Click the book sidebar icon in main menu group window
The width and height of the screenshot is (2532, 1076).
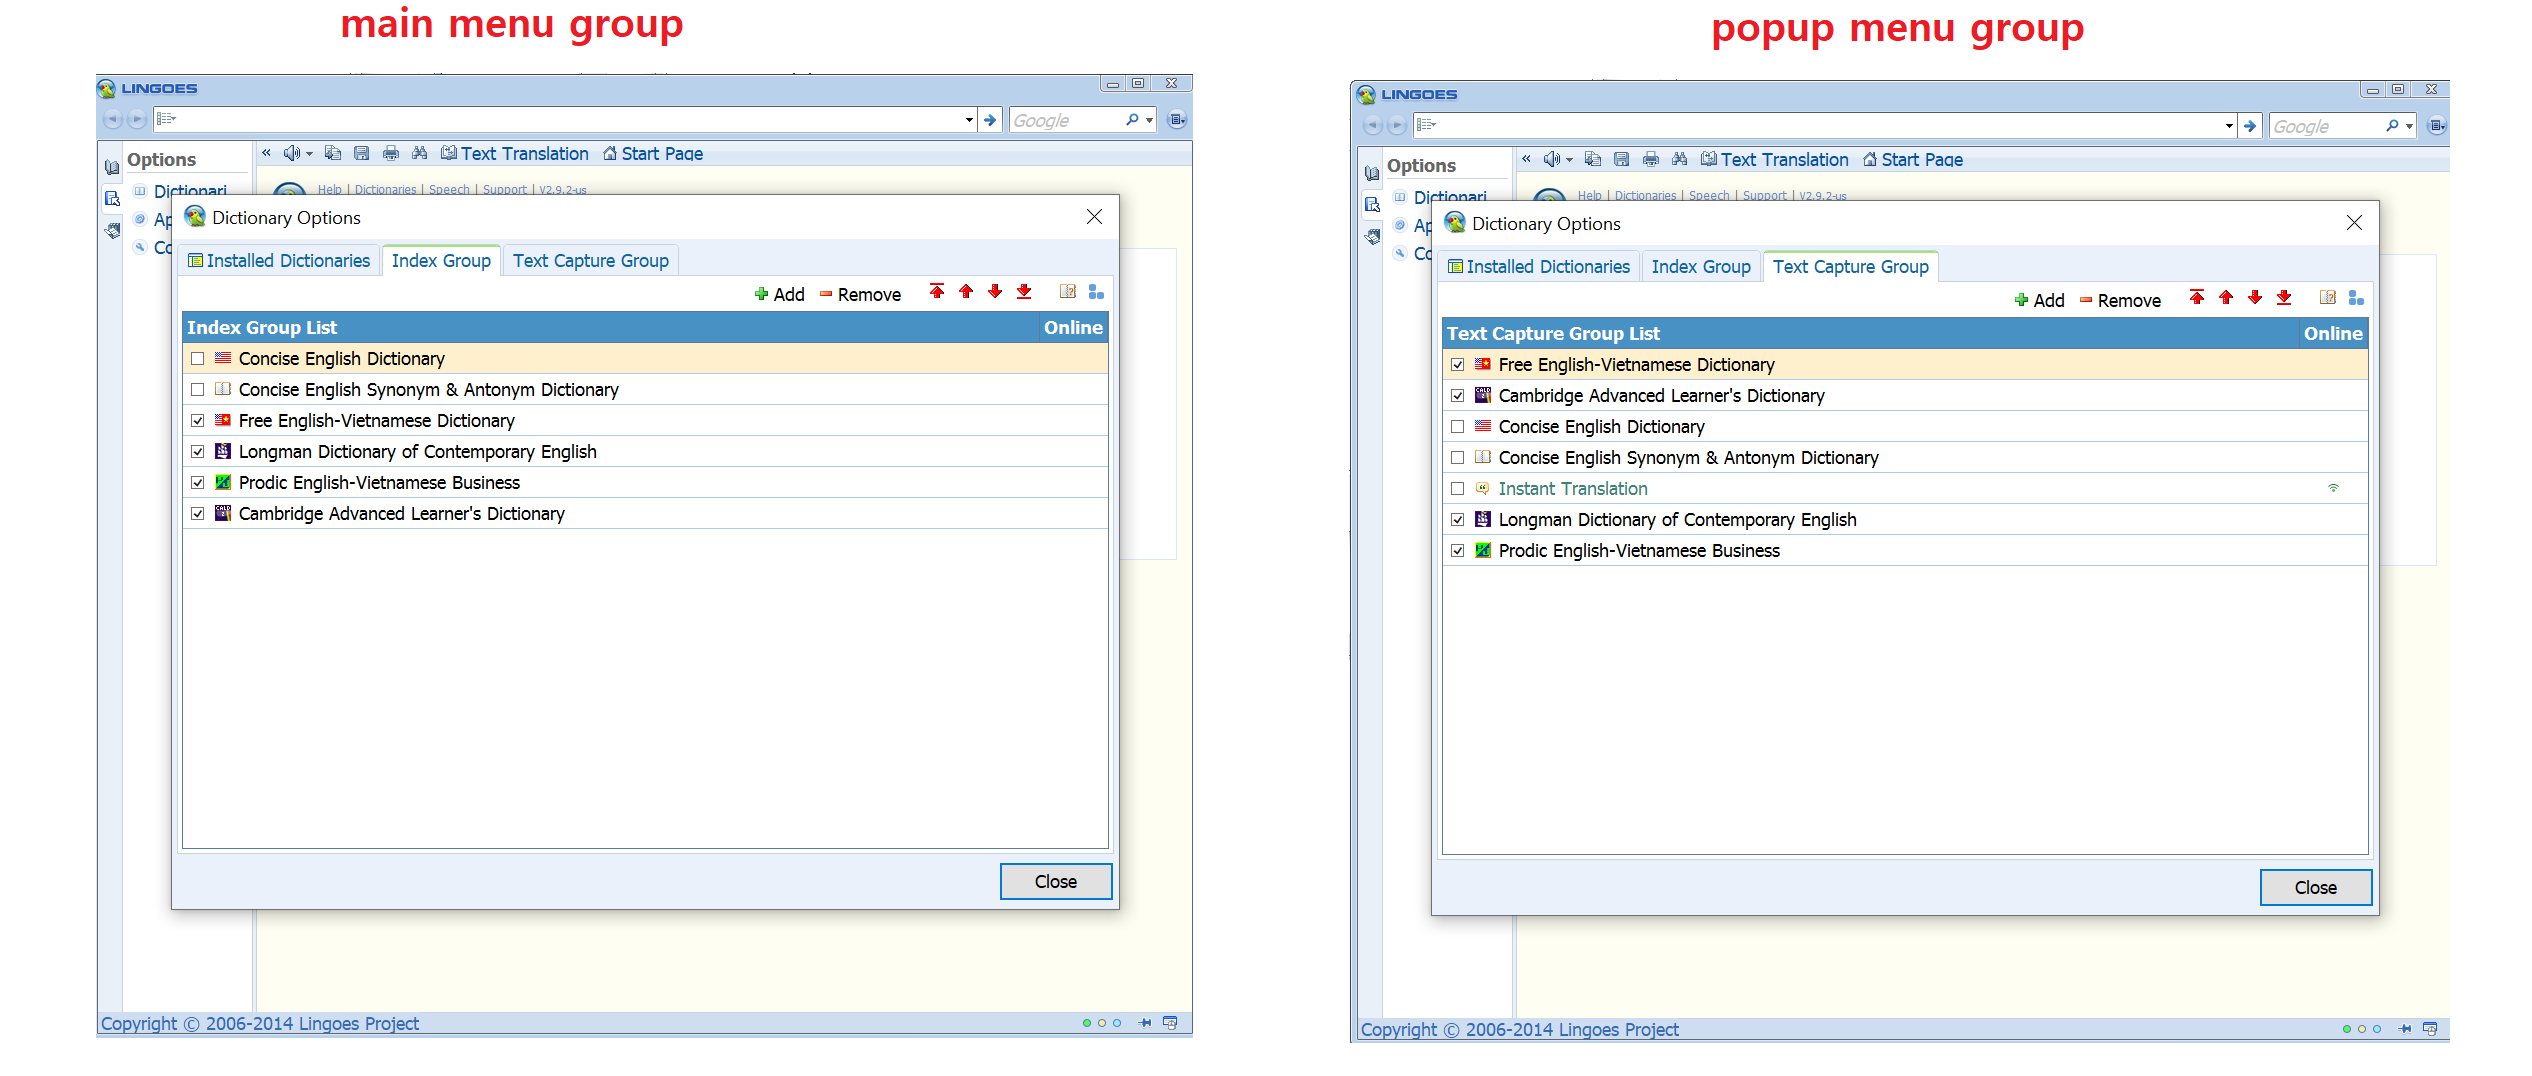click(x=112, y=168)
